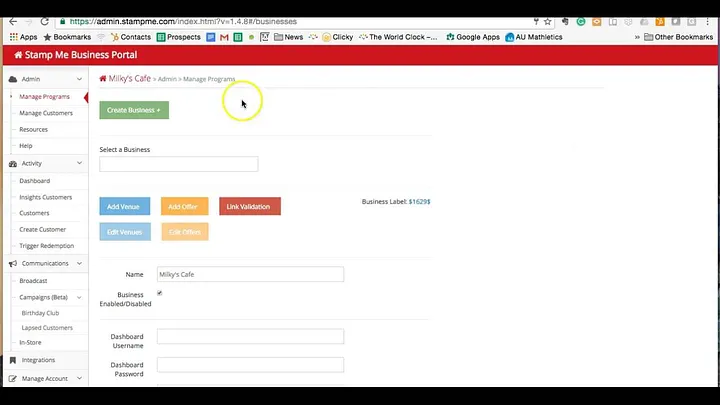Open the Bookmarks star folder
This screenshot has height=405, width=720.
[x=67, y=37]
